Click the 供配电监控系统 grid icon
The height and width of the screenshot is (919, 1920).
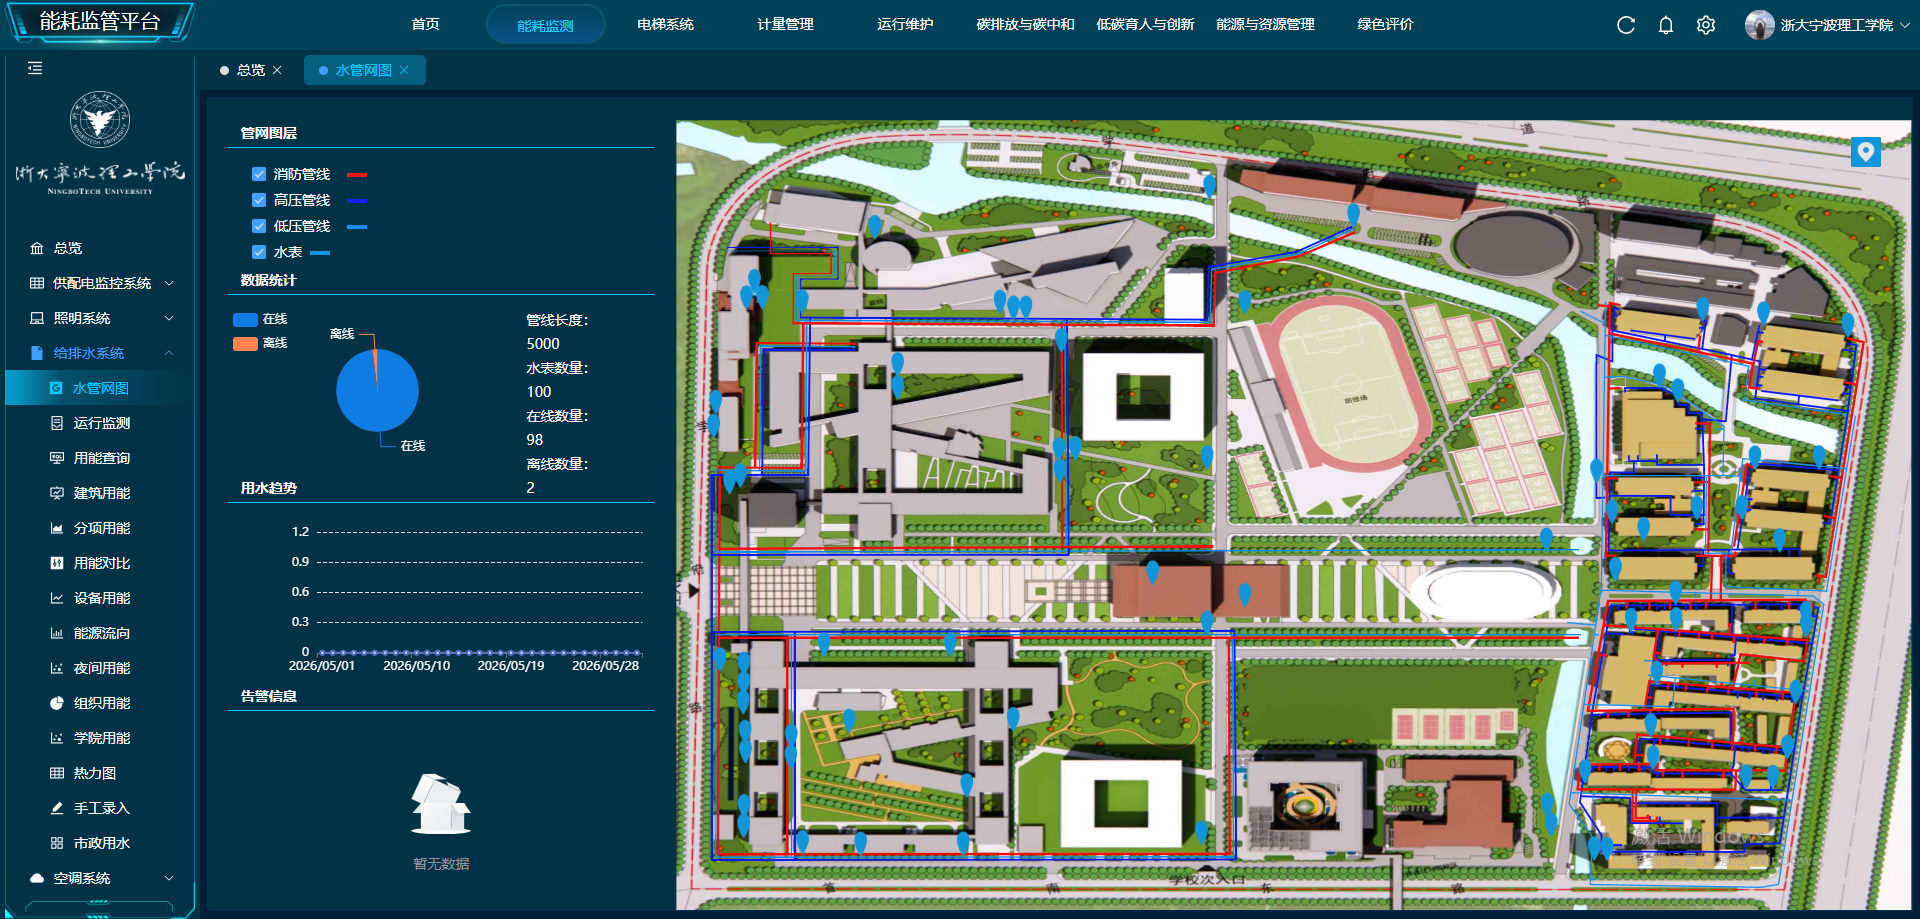[x=37, y=283]
